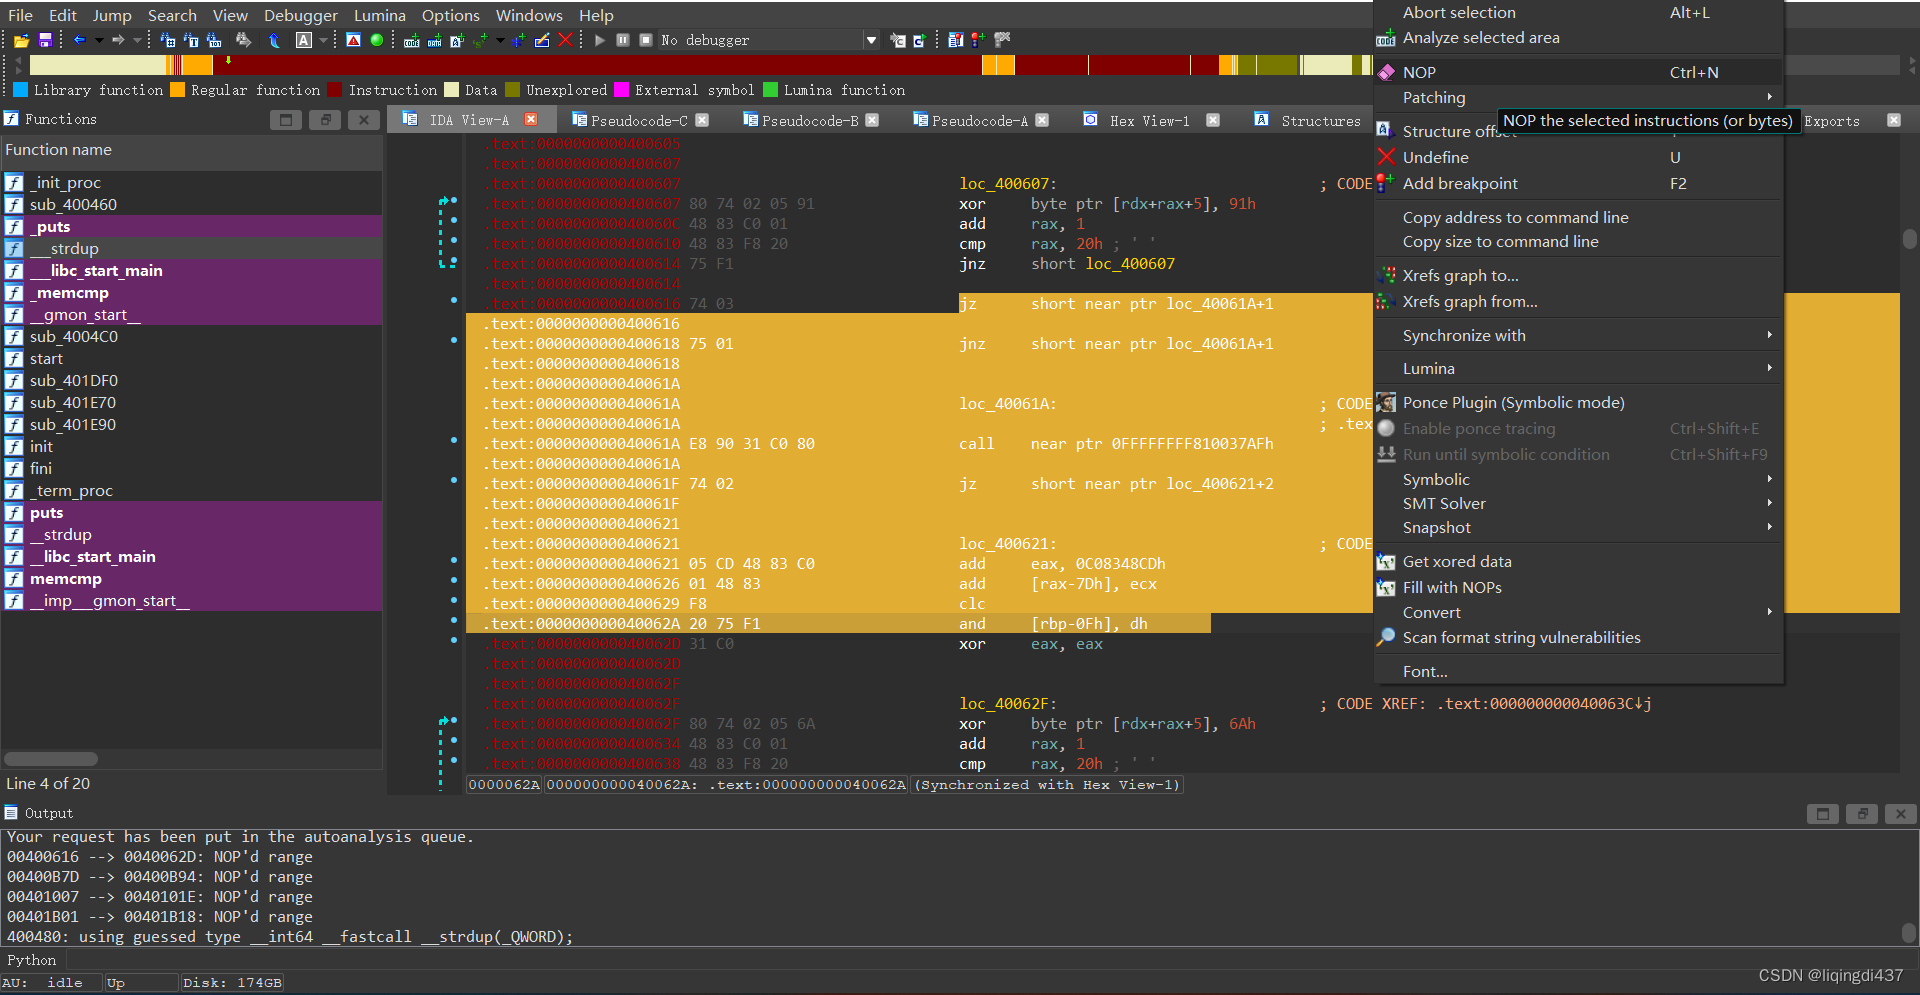Viewport: 1920px width, 995px height.
Task: Apply NOP to the selected instructions
Action: coord(1418,71)
